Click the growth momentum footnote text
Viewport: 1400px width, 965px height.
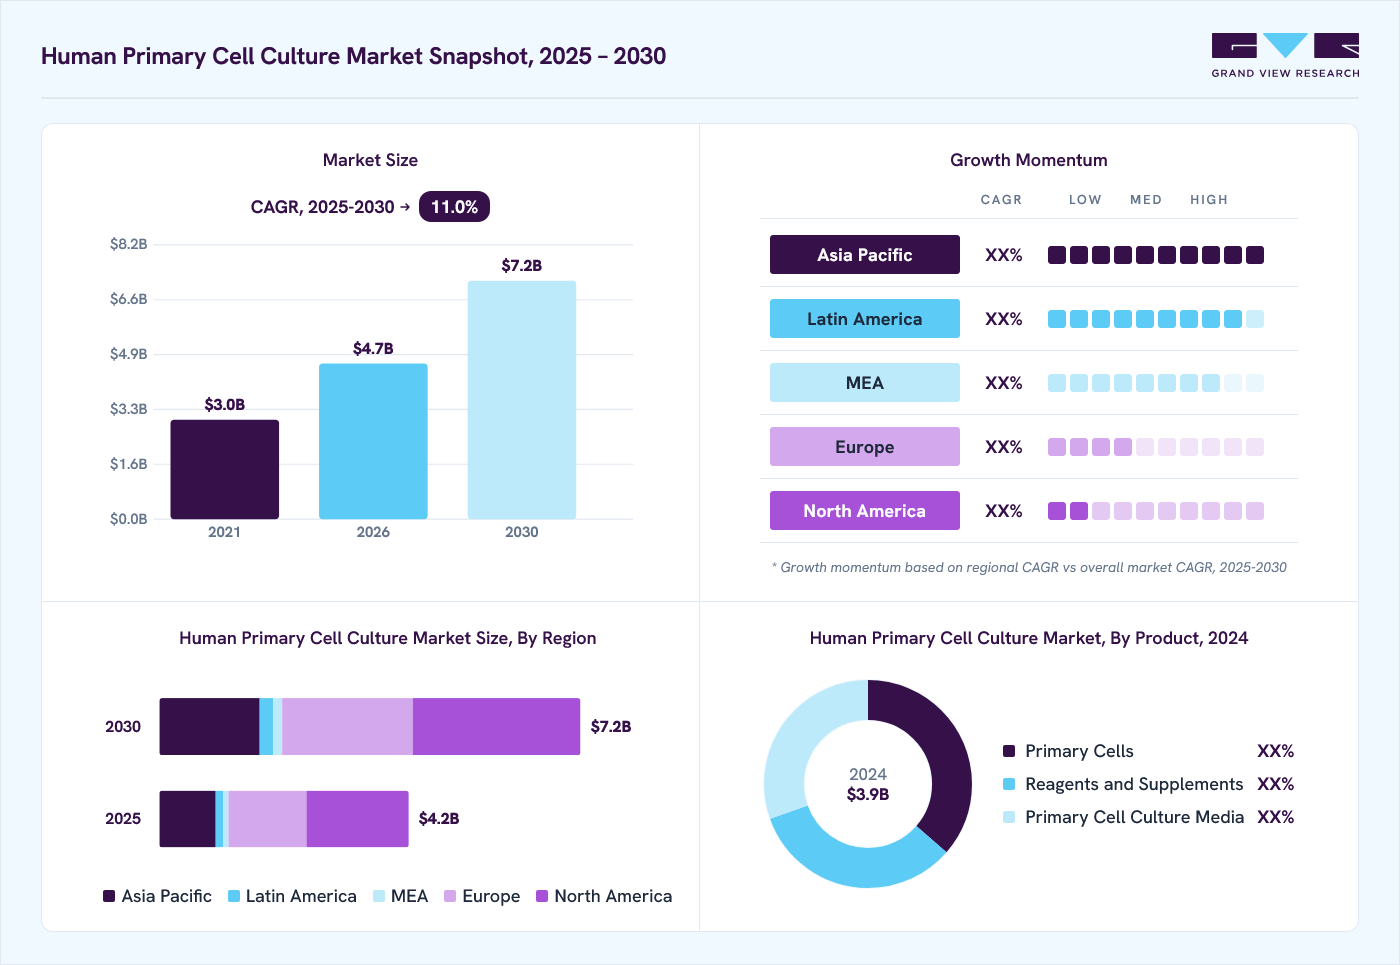[x=1029, y=567]
